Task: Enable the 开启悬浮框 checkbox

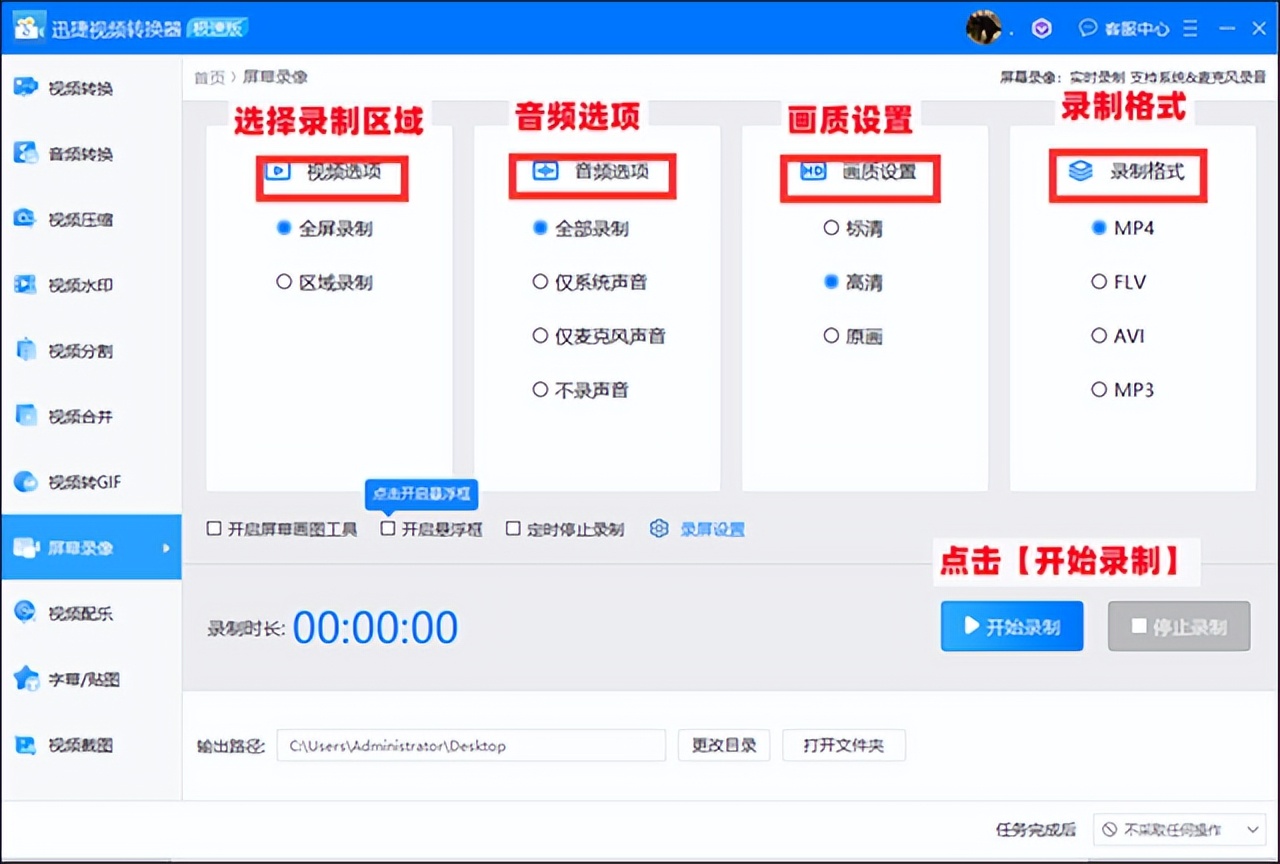Action: [387, 529]
